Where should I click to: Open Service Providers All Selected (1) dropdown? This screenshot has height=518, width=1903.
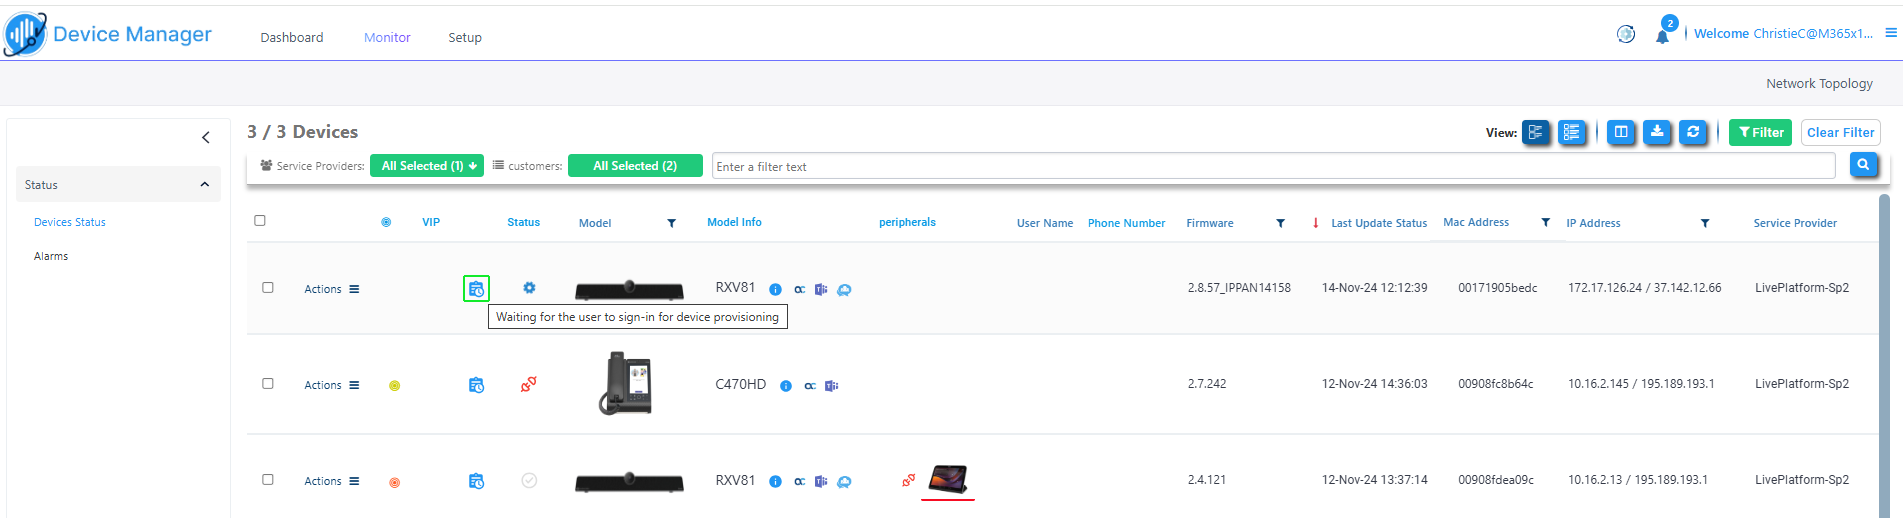(427, 166)
